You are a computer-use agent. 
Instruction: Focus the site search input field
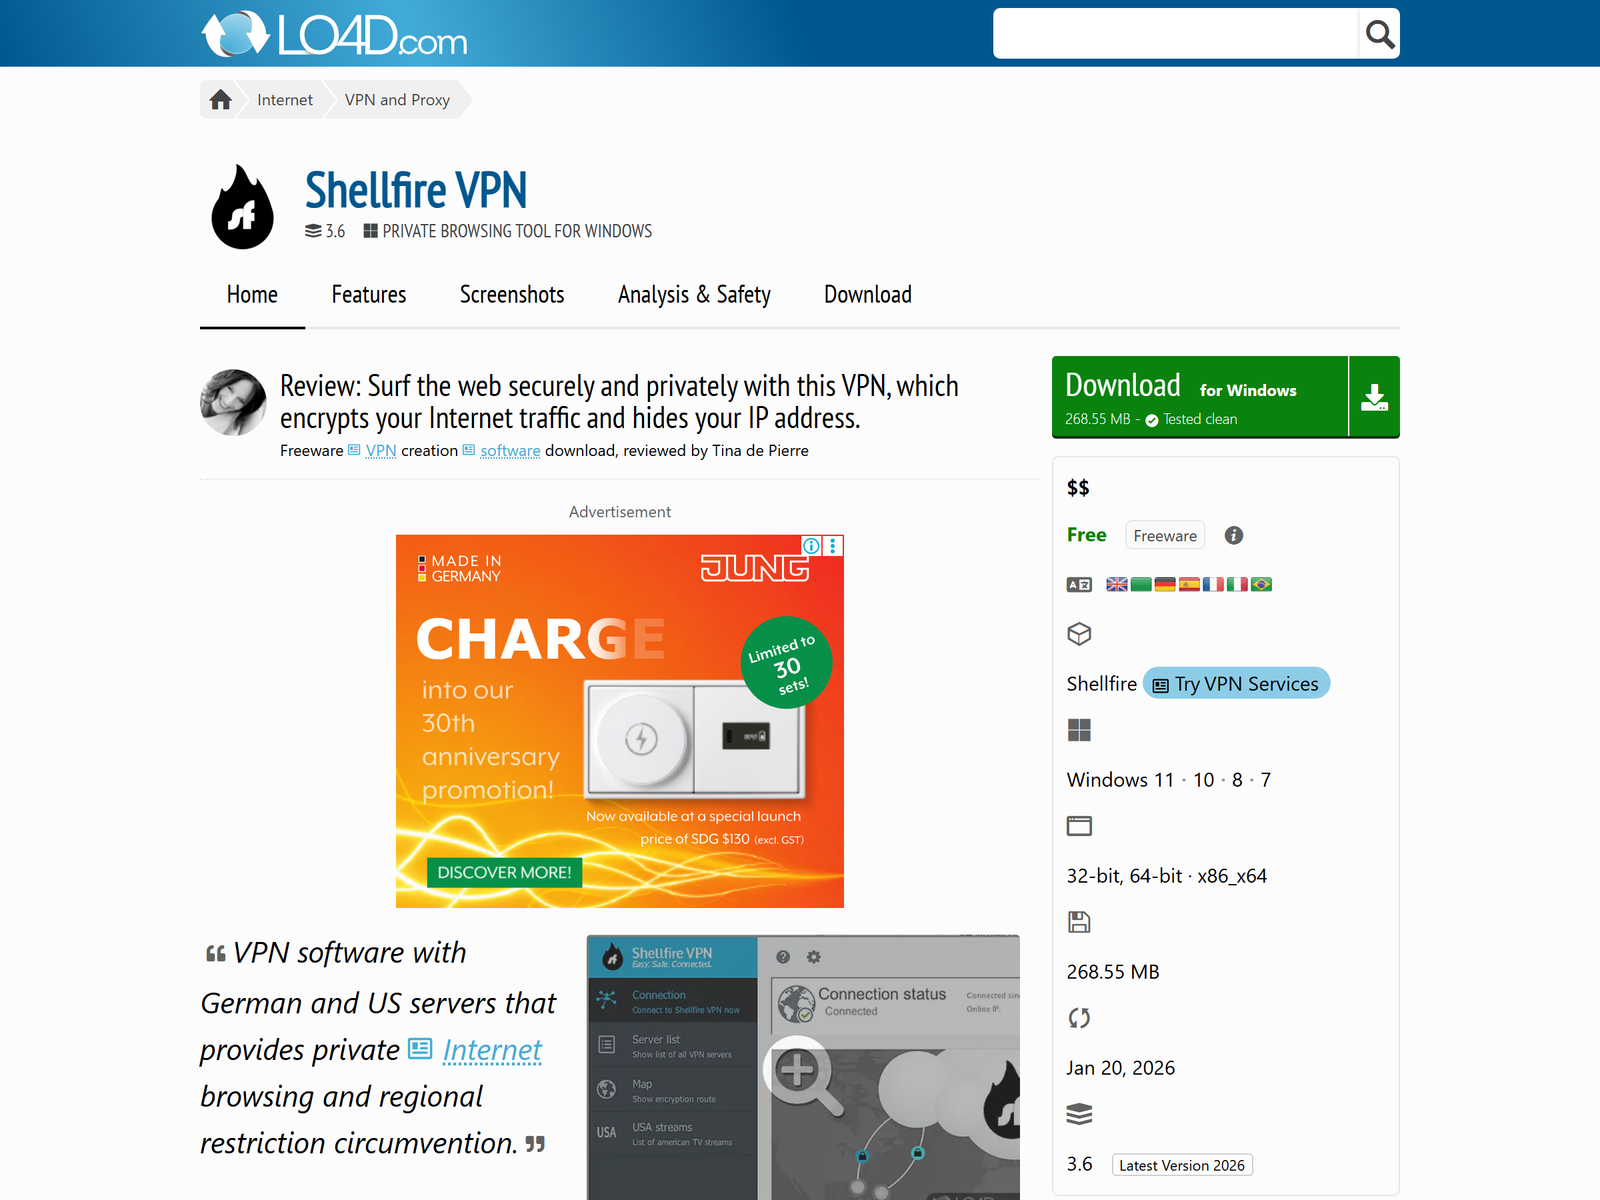pyautogui.click(x=1176, y=34)
